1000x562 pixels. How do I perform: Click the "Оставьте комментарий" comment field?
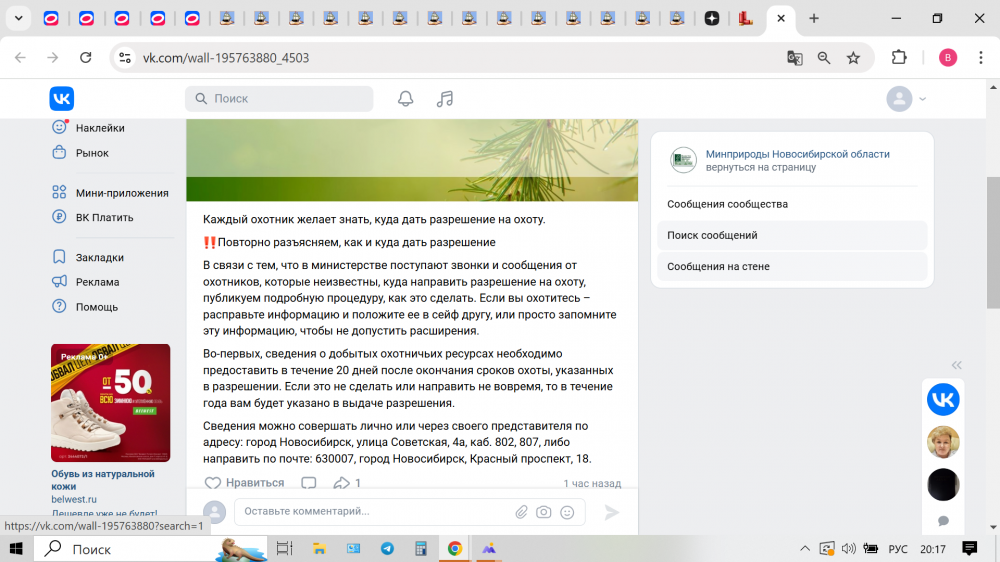click(375, 512)
